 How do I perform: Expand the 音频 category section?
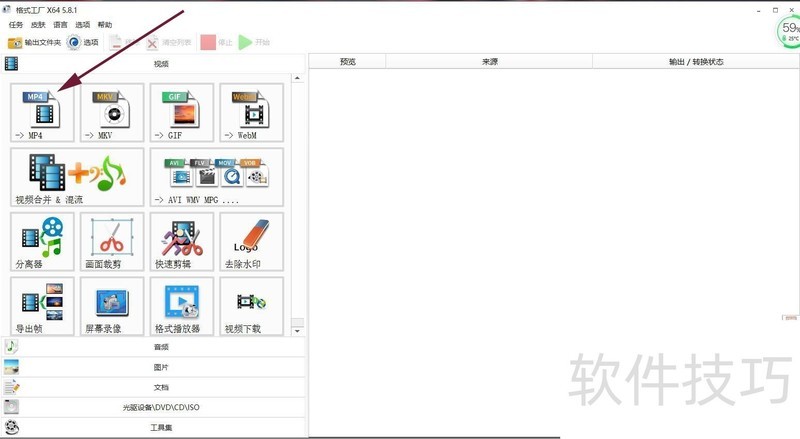pyautogui.click(x=154, y=347)
